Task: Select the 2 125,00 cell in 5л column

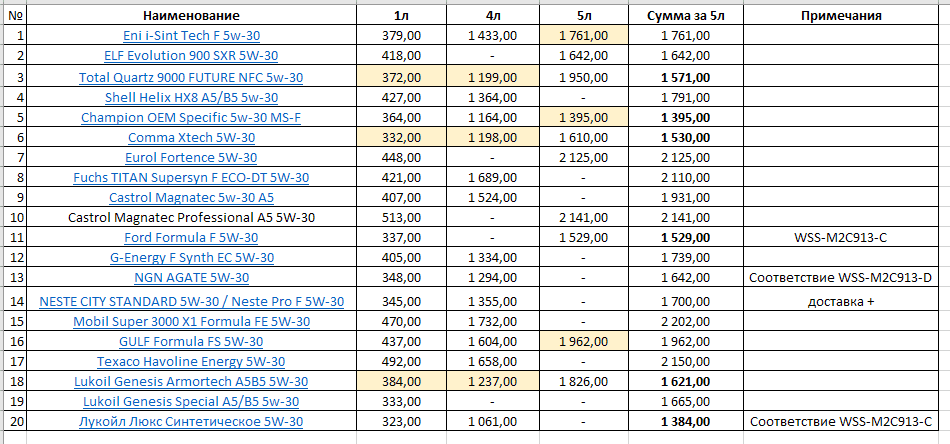Action: pyautogui.click(x=583, y=157)
